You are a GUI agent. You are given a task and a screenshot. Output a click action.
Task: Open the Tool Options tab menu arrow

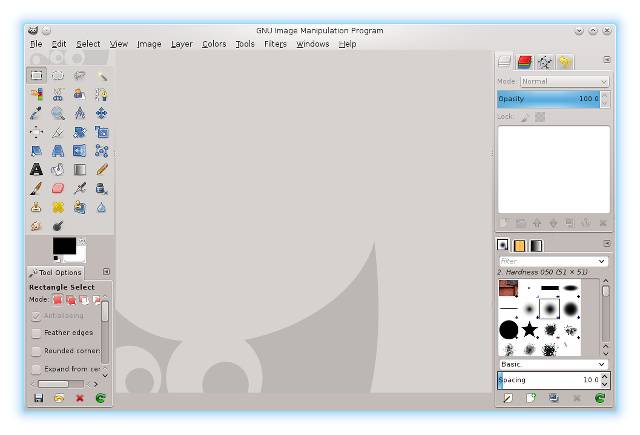(x=106, y=272)
